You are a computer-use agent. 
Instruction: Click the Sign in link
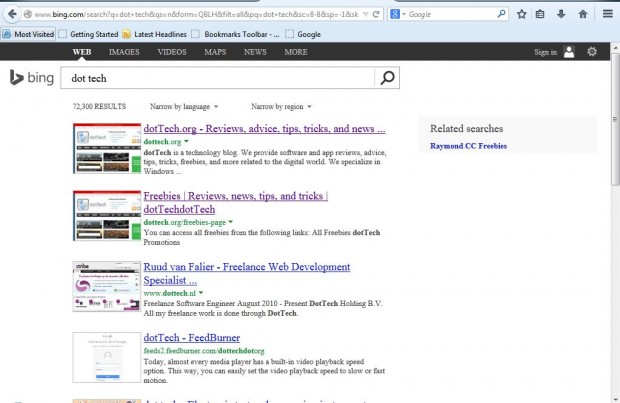[x=546, y=52]
